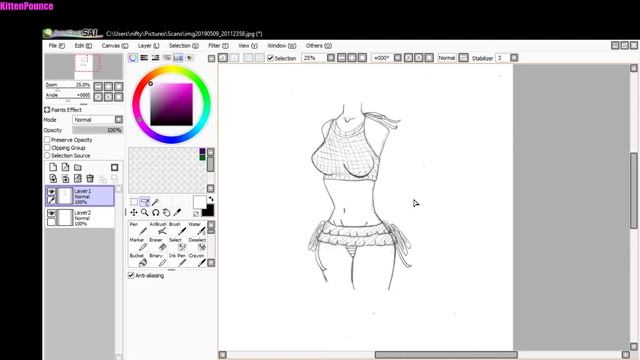The height and width of the screenshot is (360, 640).
Task: Select the Bucket fill tool
Action: tap(138, 260)
